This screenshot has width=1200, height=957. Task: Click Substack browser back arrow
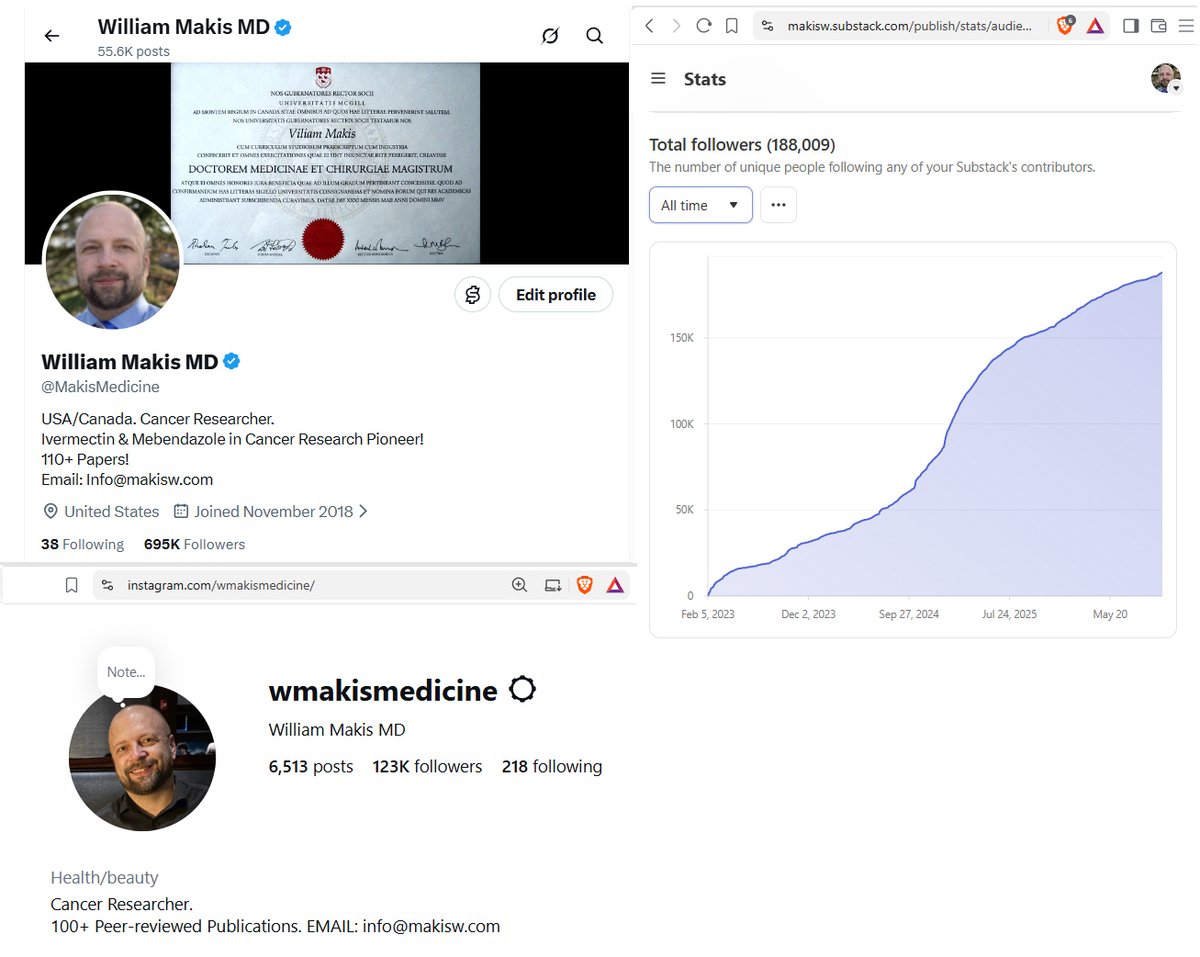click(x=649, y=26)
